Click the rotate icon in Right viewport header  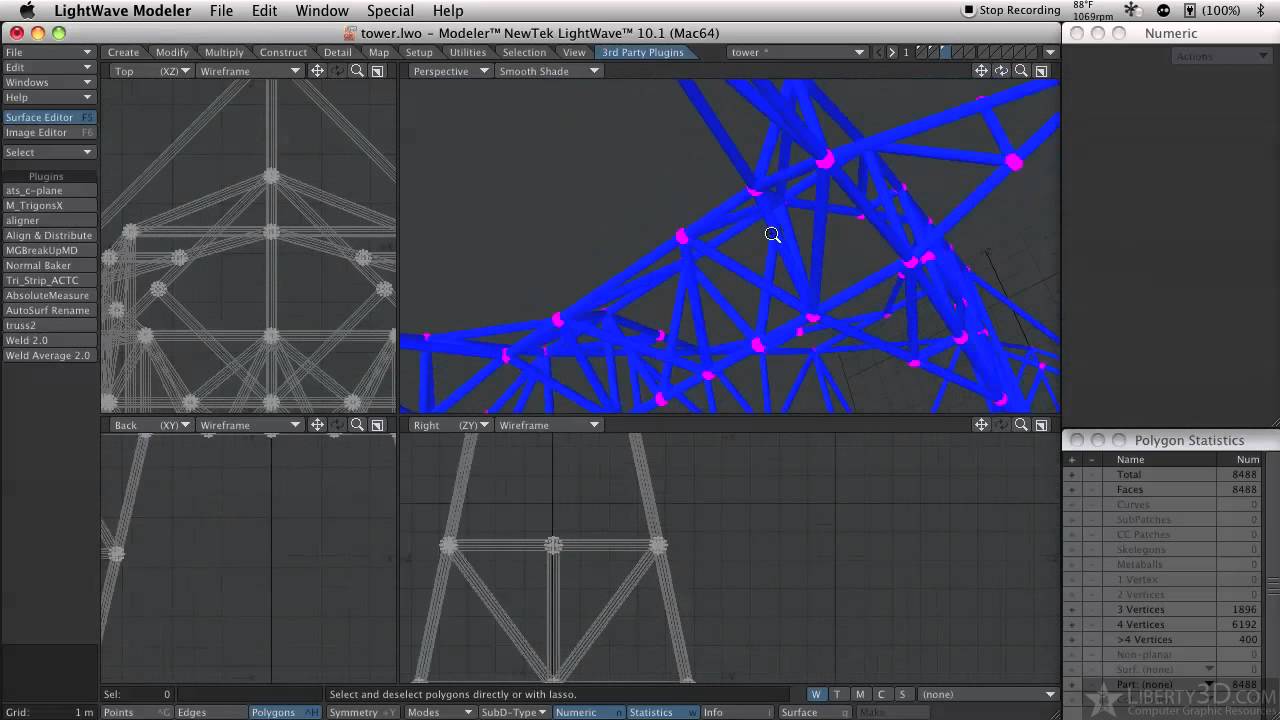1001,425
